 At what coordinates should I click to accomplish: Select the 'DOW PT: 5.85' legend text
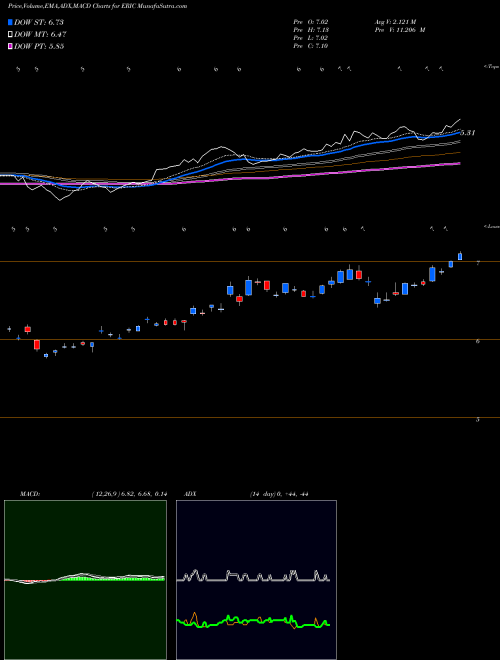39,46
